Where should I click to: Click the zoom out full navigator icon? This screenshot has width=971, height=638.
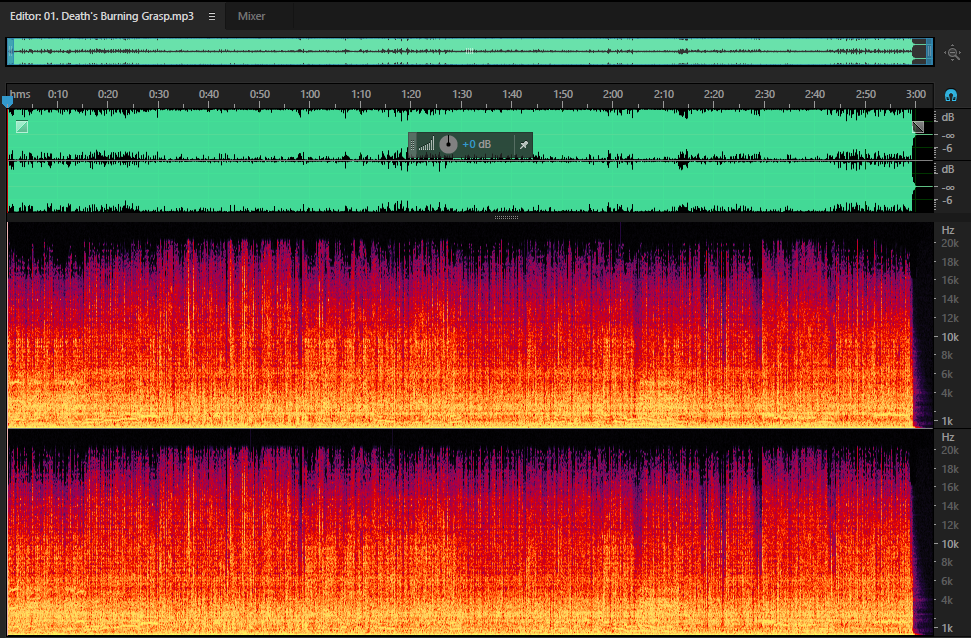[x=952, y=53]
